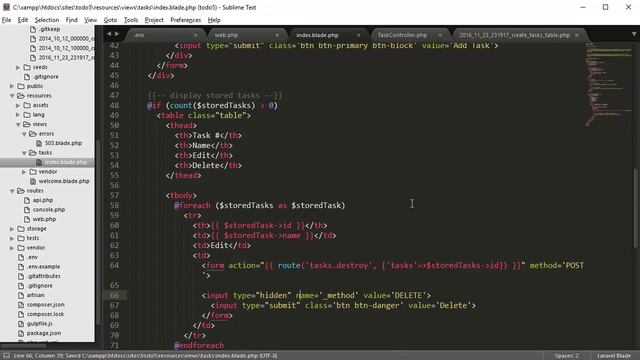Toggle the side bar panel switcher icon

(x=7, y=356)
